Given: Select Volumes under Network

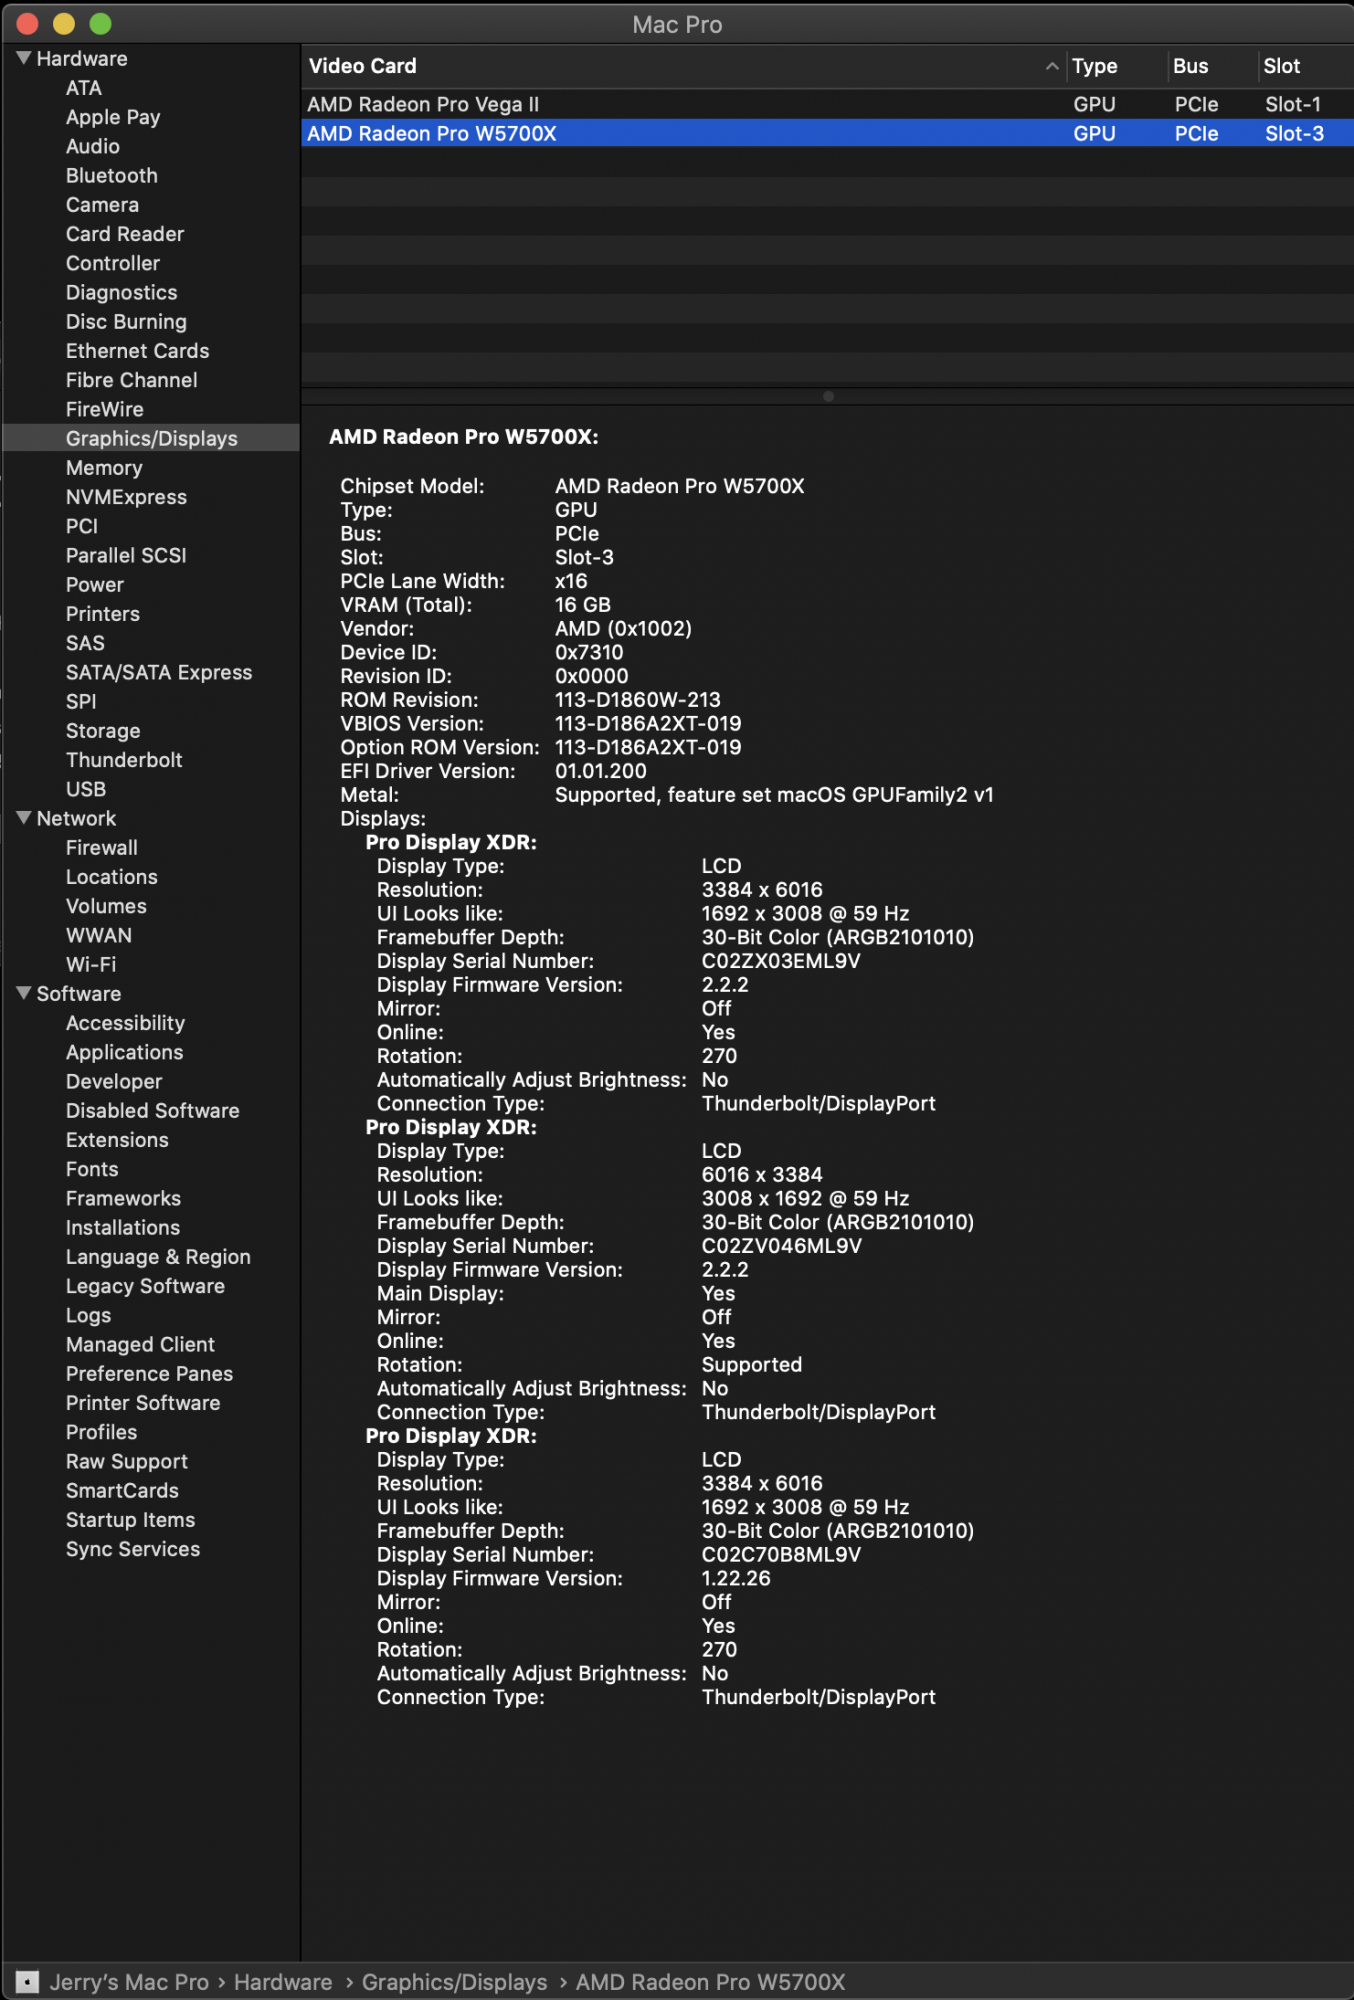Looking at the screenshot, I should [x=106, y=905].
